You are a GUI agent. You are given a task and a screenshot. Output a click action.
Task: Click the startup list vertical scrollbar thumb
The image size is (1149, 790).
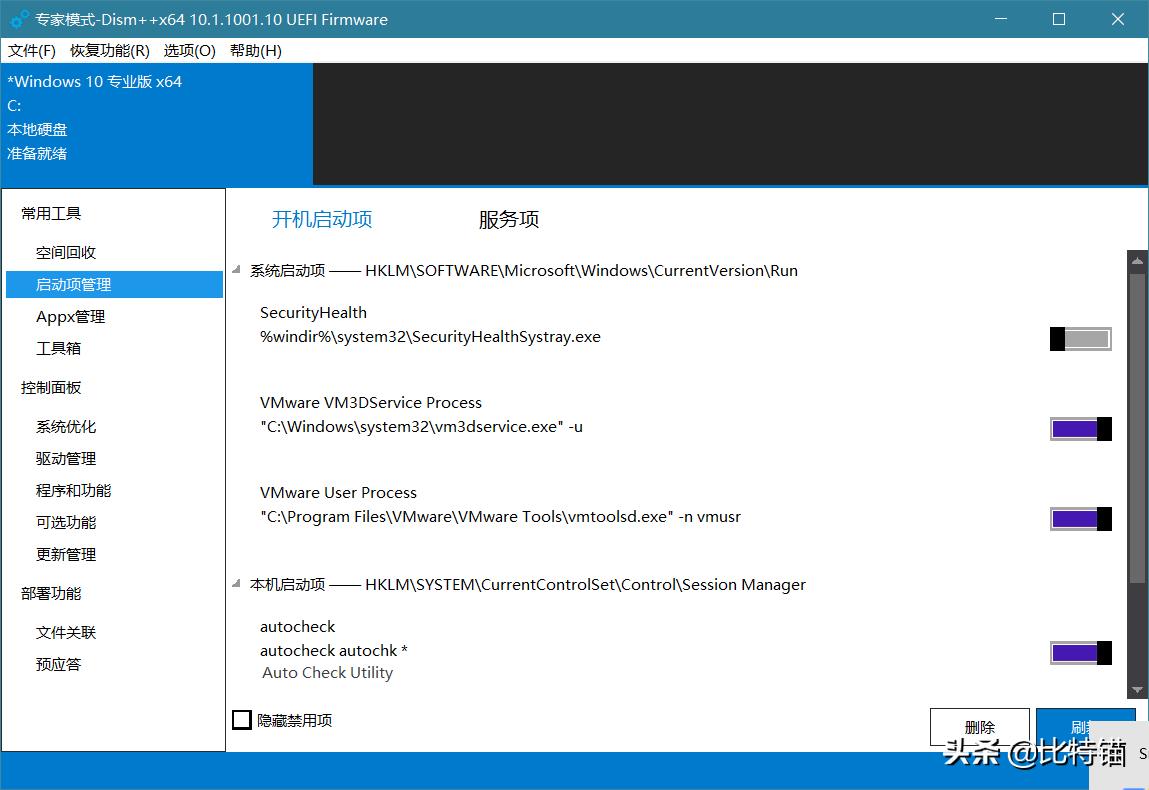pyautogui.click(x=1137, y=429)
